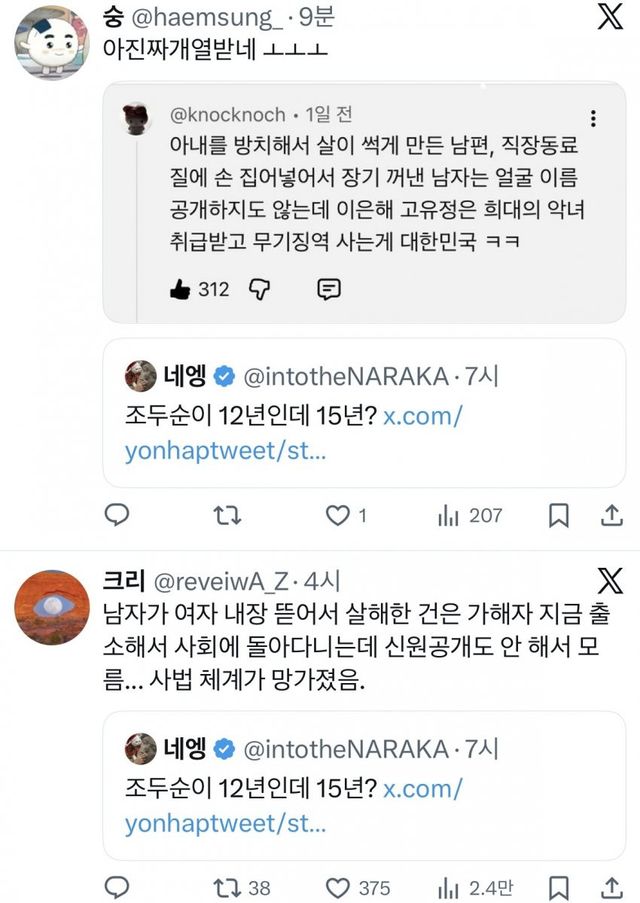The image size is (640, 903).
Task: Retweet the post with 38 retweets
Action: click(x=228, y=886)
